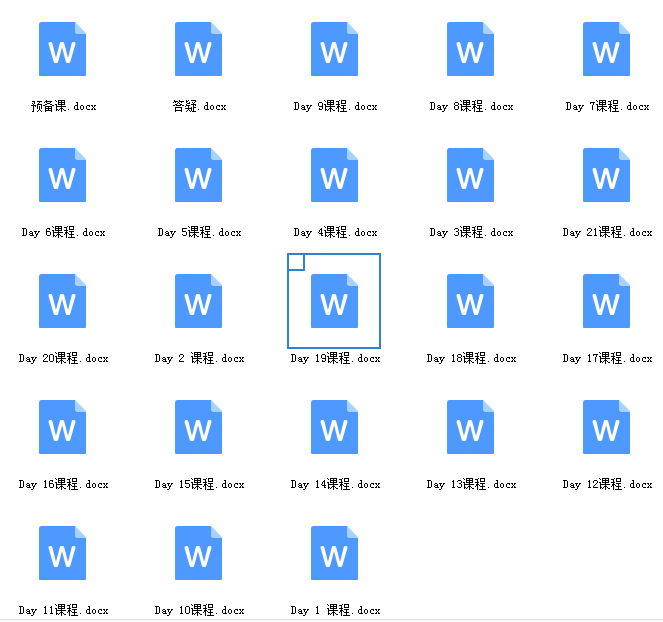Click the file label Day 14课程.docx

335,484
